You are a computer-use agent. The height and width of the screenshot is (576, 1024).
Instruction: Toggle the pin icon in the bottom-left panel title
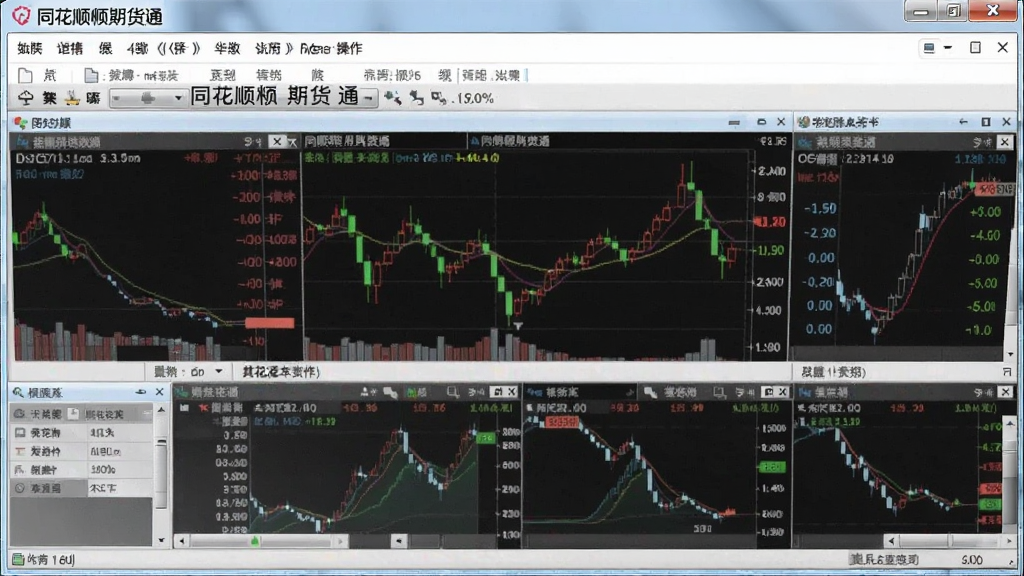[x=140, y=392]
